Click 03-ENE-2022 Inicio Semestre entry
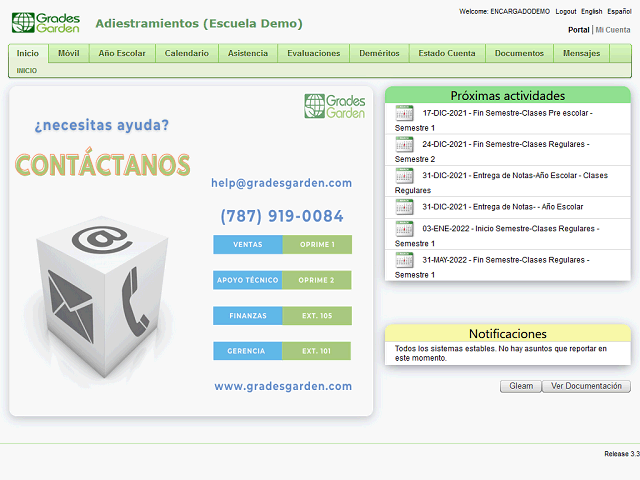Screen dimensions: 640x480 (508, 234)
